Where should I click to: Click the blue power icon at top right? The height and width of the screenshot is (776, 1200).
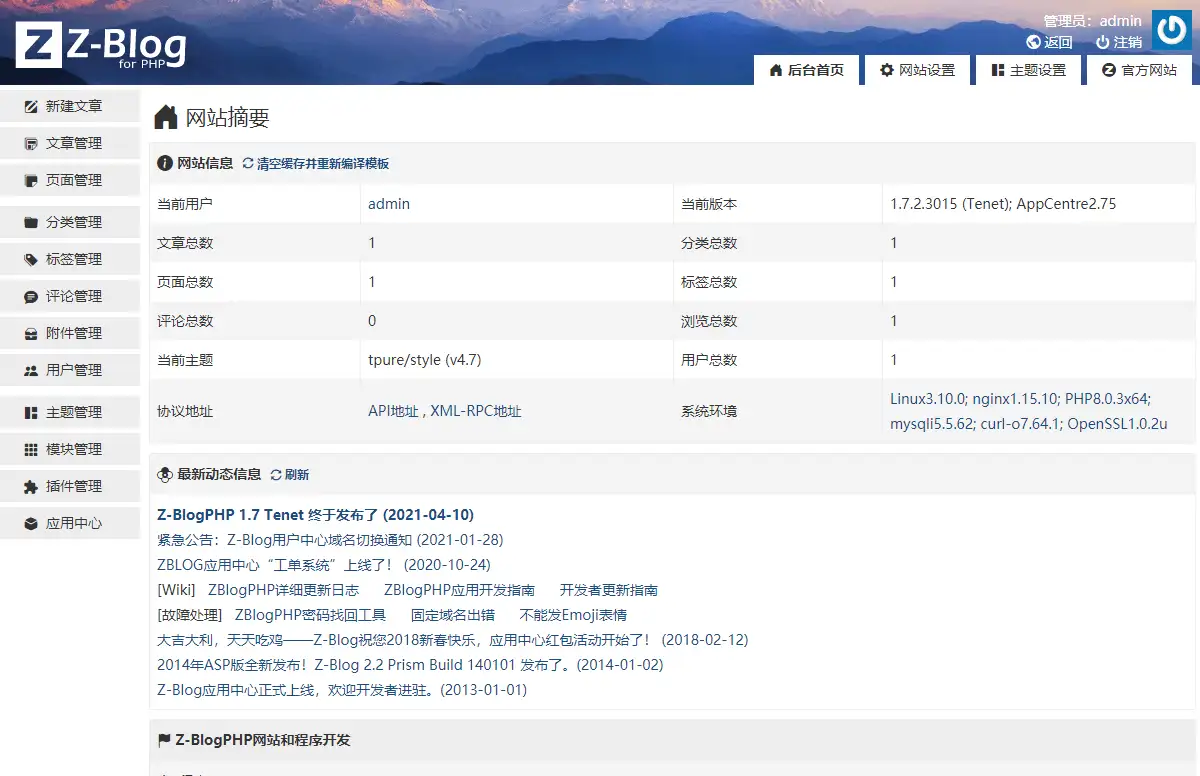point(1171,30)
